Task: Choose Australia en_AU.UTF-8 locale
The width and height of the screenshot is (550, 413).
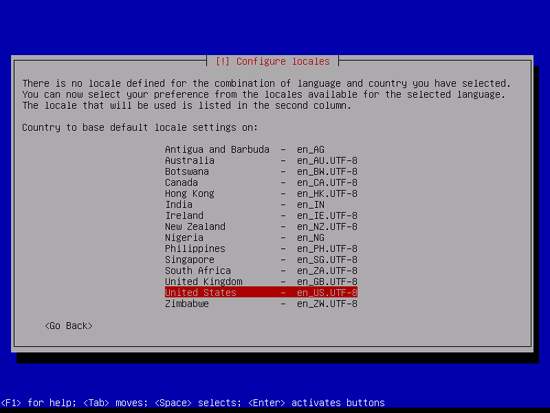Action: tap(261, 161)
